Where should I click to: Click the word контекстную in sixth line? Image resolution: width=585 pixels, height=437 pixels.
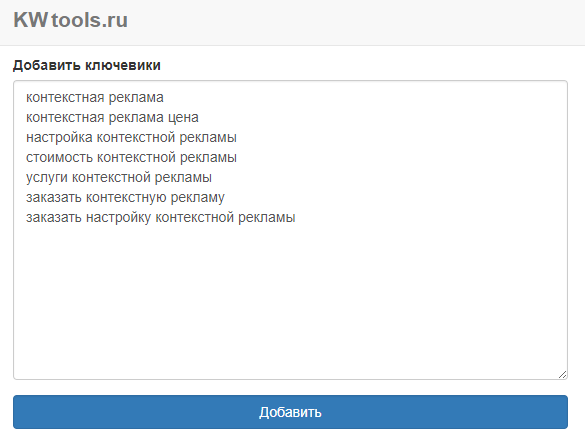tap(126, 197)
